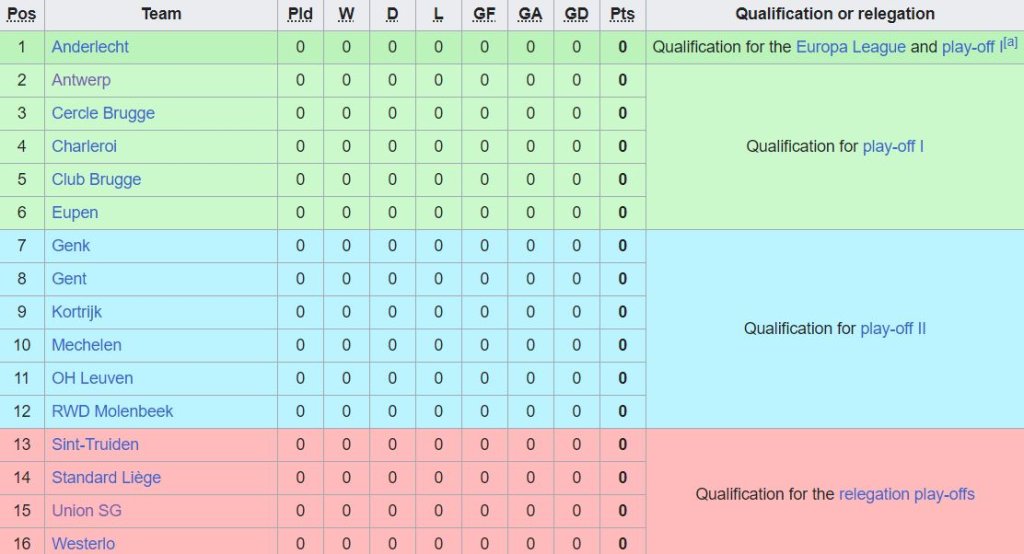
Task: Open the Gent team page
Action: point(69,279)
